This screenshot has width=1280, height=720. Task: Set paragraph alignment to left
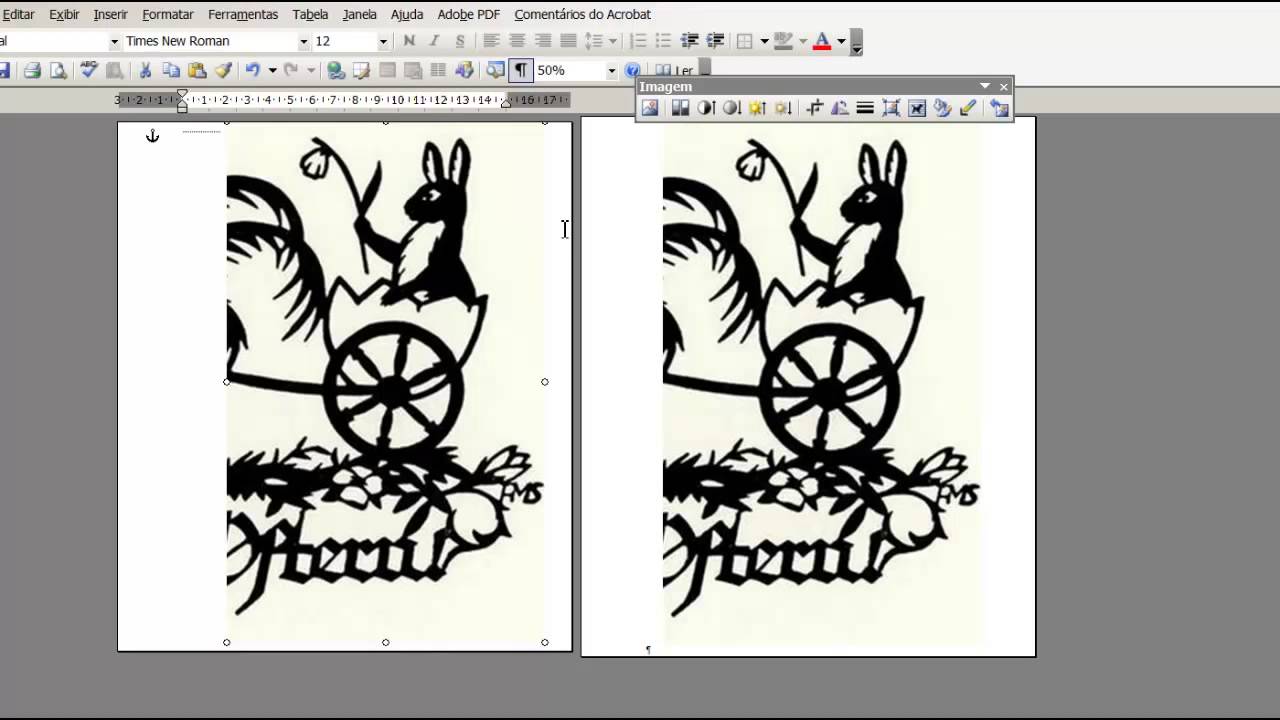pos(491,41)
